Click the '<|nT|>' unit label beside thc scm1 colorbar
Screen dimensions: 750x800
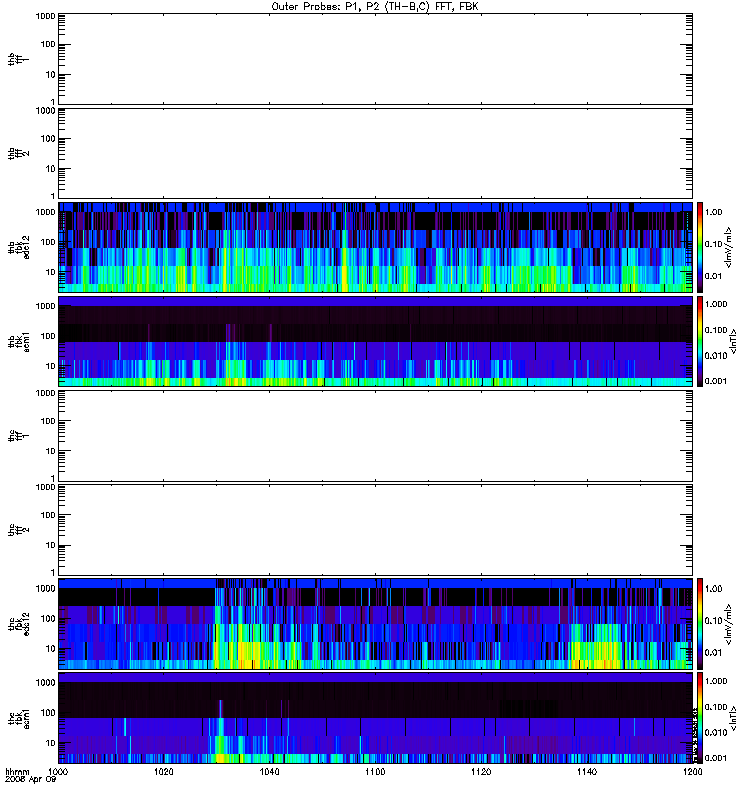[733, 718]
